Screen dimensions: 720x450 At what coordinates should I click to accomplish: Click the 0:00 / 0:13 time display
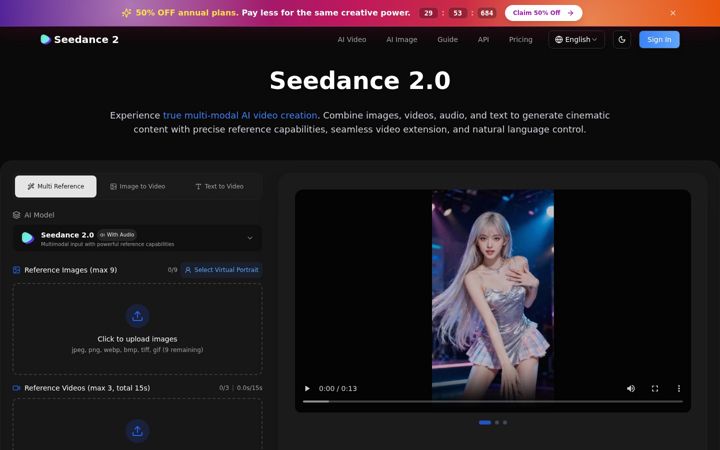pos(338,388)
